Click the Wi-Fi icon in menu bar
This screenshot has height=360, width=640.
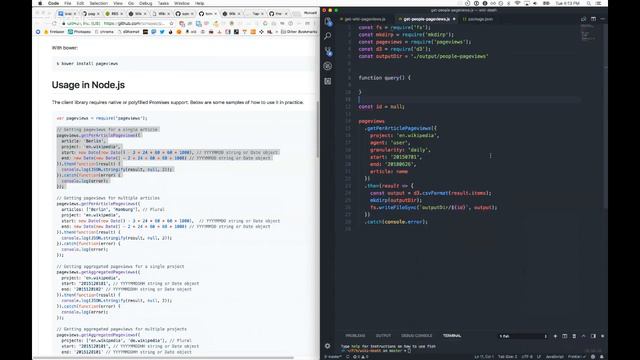point(518,3)
